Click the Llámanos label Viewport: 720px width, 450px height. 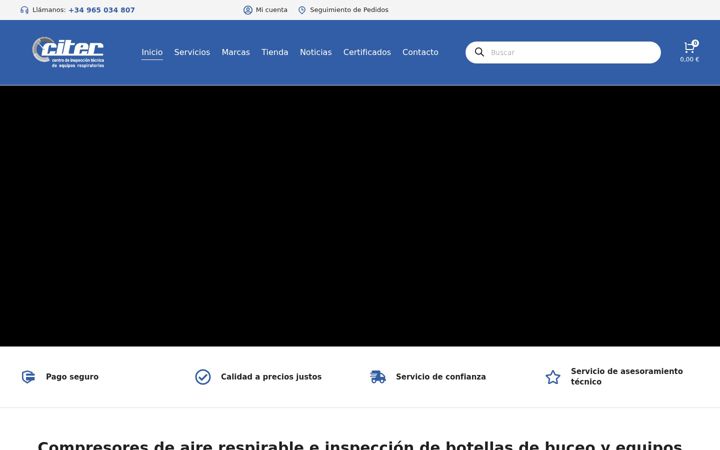tap(49, 10)
